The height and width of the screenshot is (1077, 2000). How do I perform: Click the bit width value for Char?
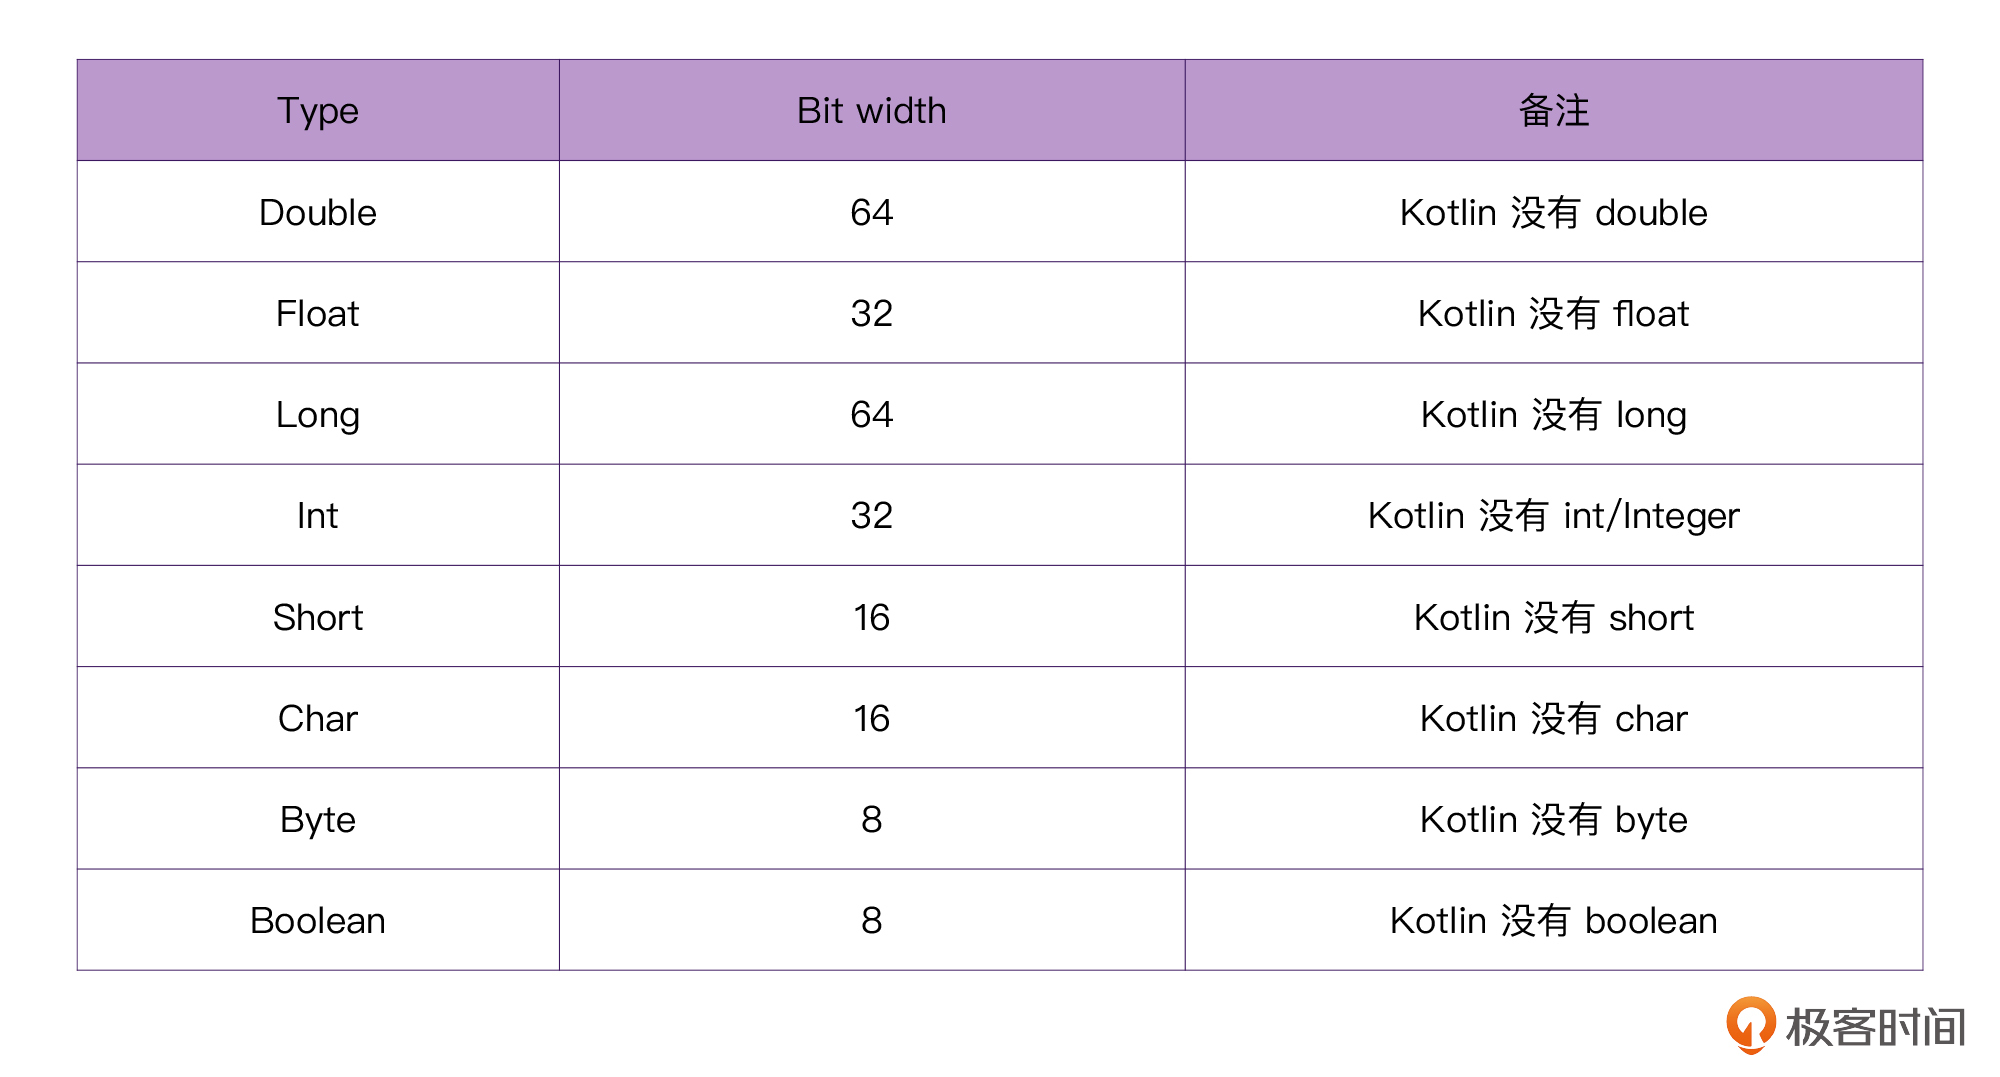(871, 719)
